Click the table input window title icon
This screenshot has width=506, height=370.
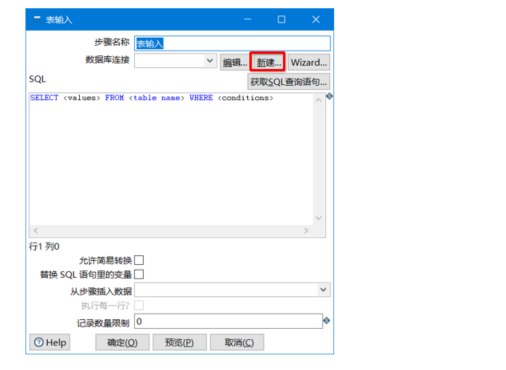tap(37, 20)
